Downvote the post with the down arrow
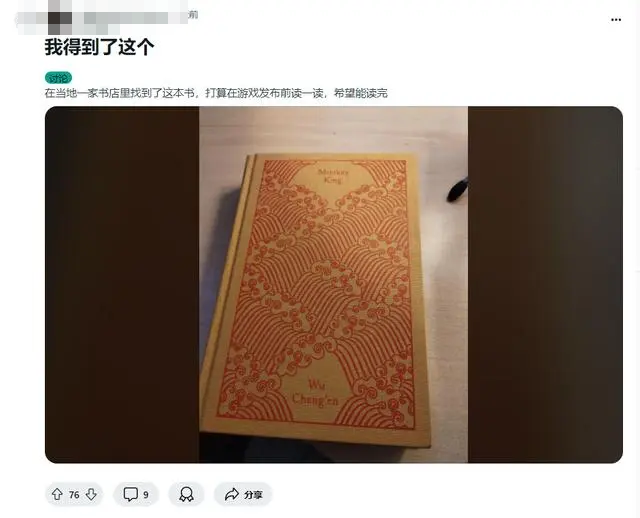This screenshot has width=640, height=518. [91, 494]
